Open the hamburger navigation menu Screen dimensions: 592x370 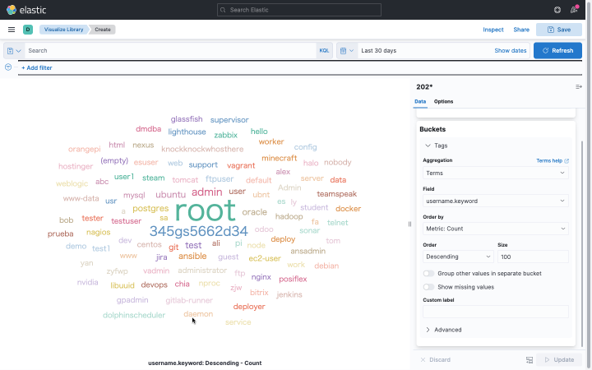point(11,29)
